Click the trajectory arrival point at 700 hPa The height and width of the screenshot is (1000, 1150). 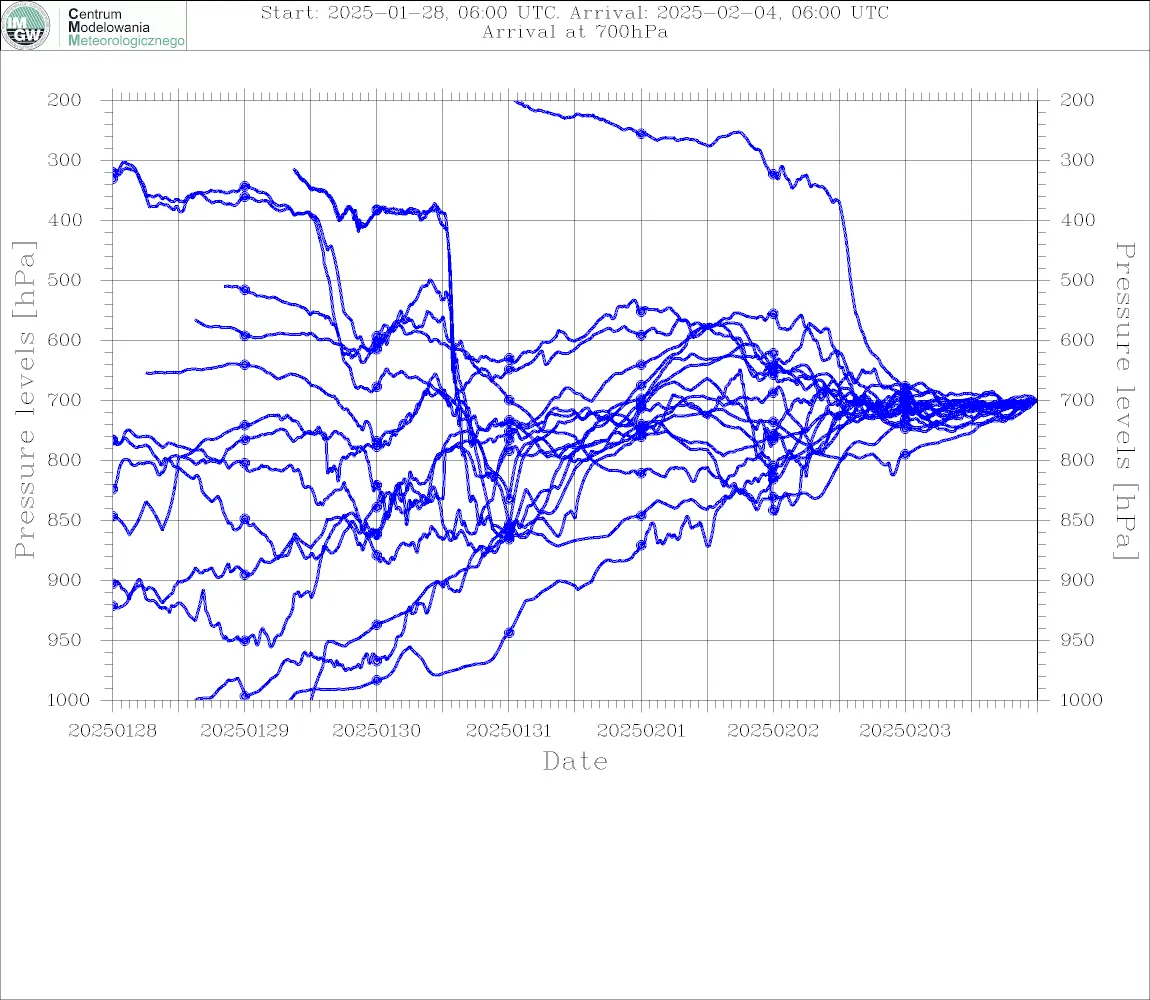1034,401
